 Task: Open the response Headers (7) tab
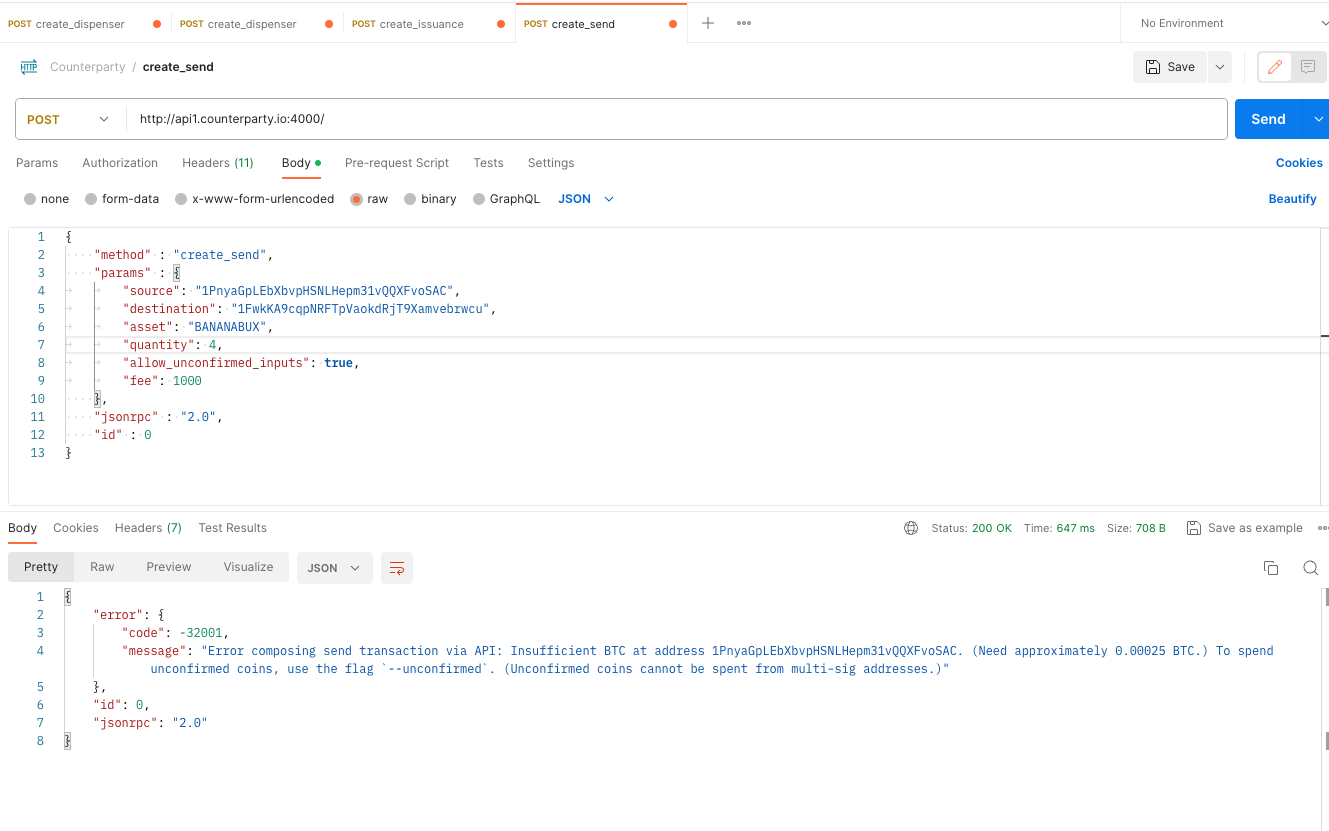tap(148, 528)
